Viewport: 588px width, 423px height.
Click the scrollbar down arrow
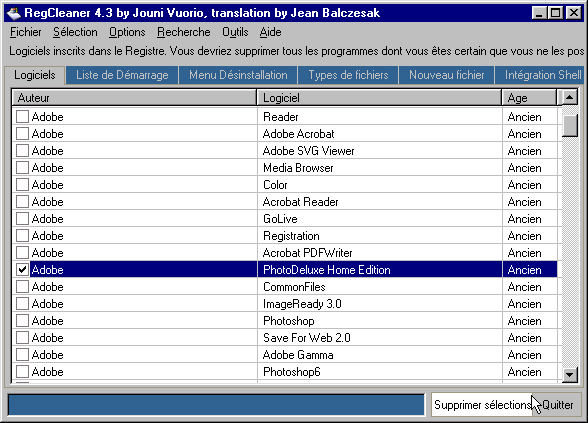(x=569, y=374)
